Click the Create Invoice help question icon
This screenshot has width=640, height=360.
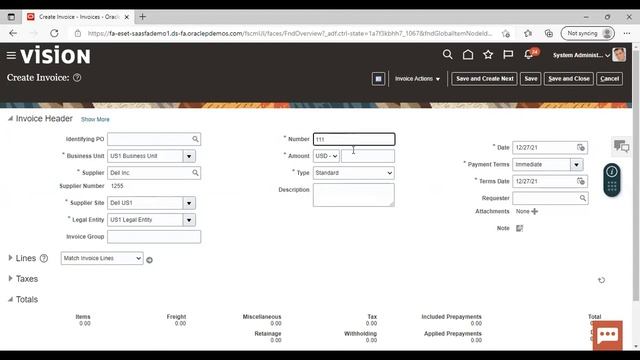[x=77, y=78]
